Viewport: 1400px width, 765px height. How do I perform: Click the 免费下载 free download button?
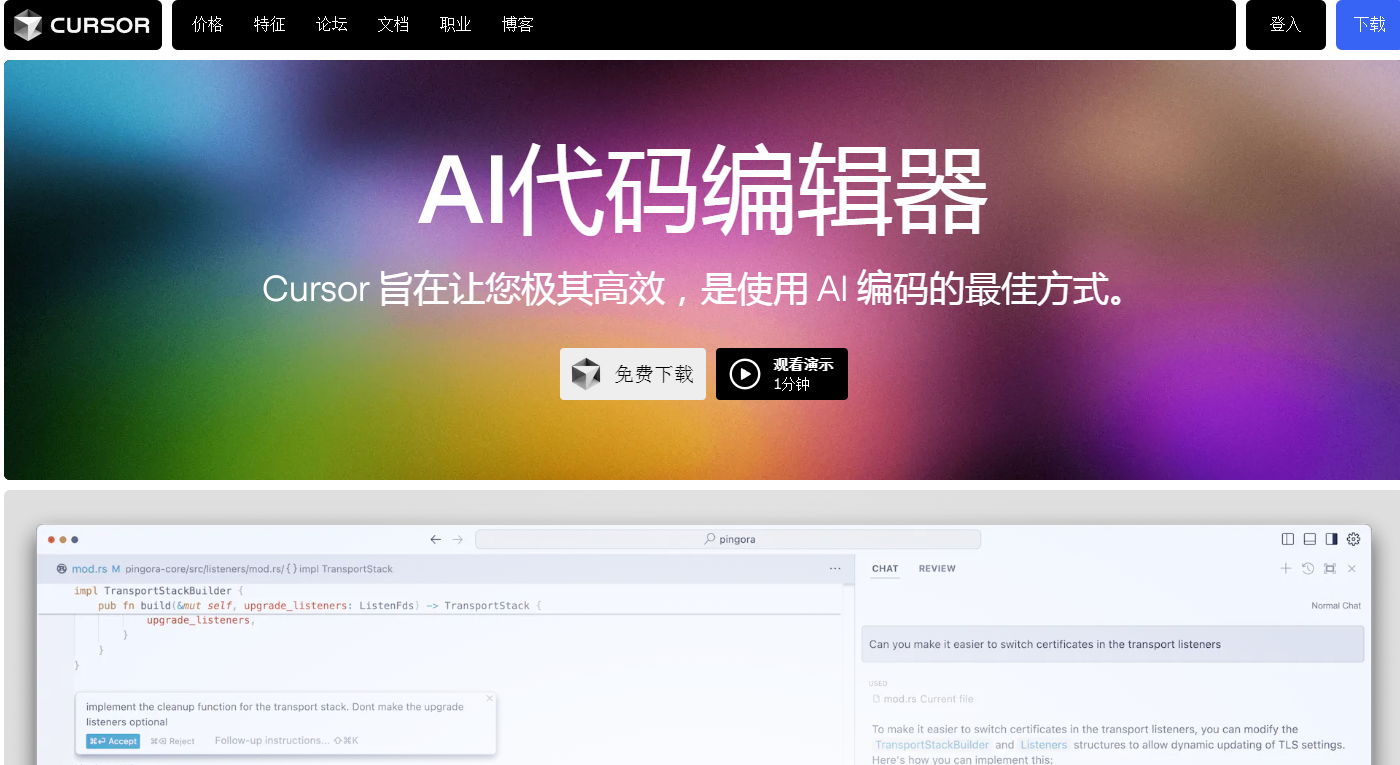pos(633,374)
